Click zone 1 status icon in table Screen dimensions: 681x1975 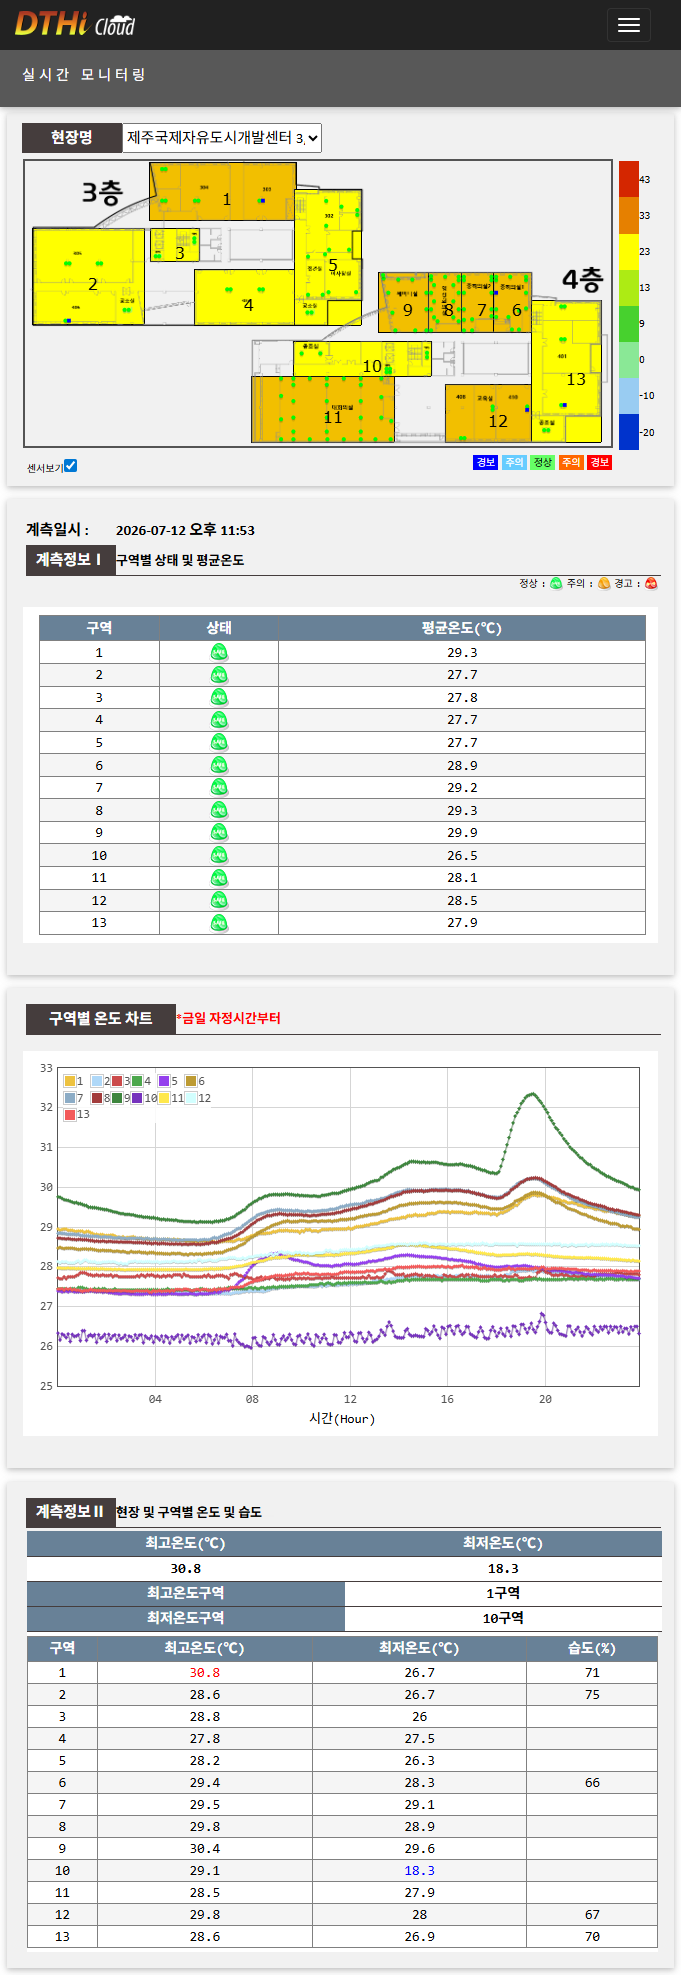[219, 652]
